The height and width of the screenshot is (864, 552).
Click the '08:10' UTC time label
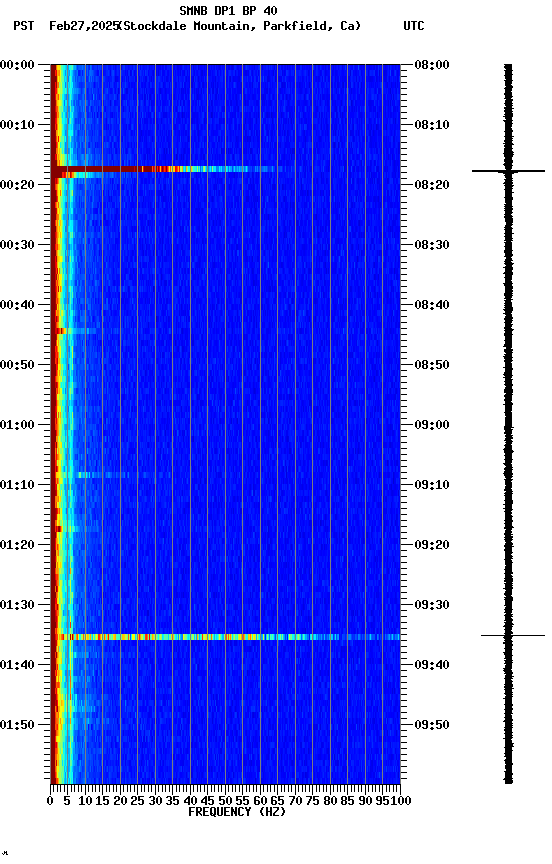(x=432, y=125)
